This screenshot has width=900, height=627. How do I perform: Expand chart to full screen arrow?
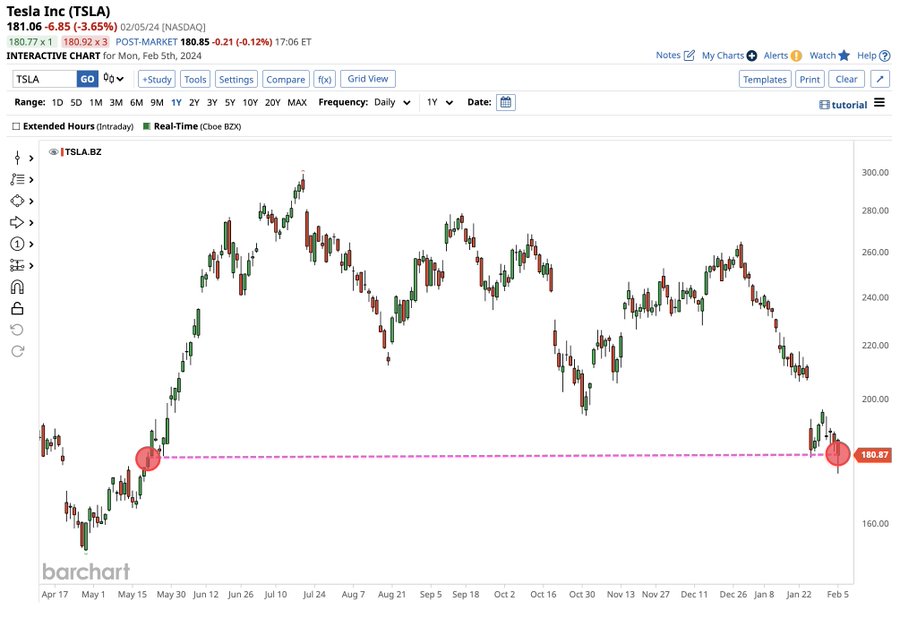880,79
